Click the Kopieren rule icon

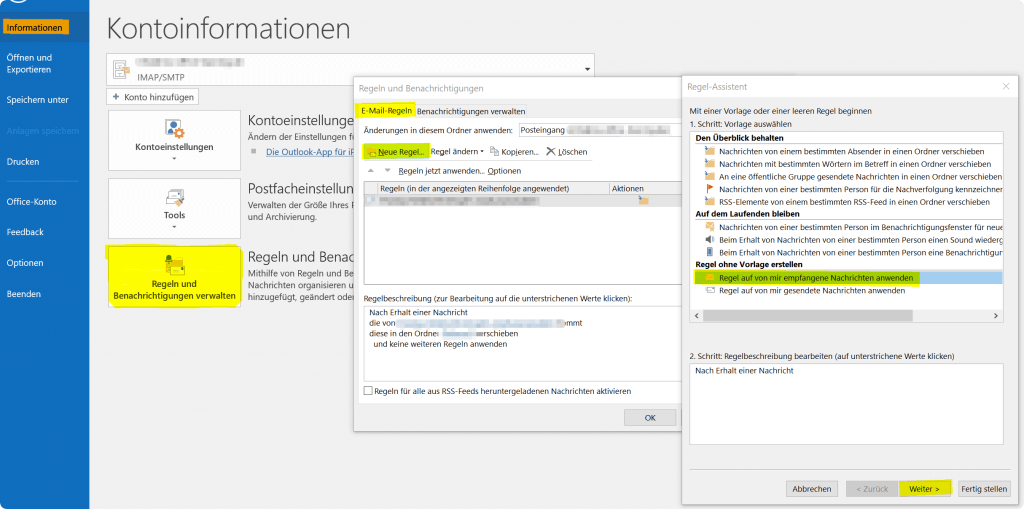tap(494, 152)
